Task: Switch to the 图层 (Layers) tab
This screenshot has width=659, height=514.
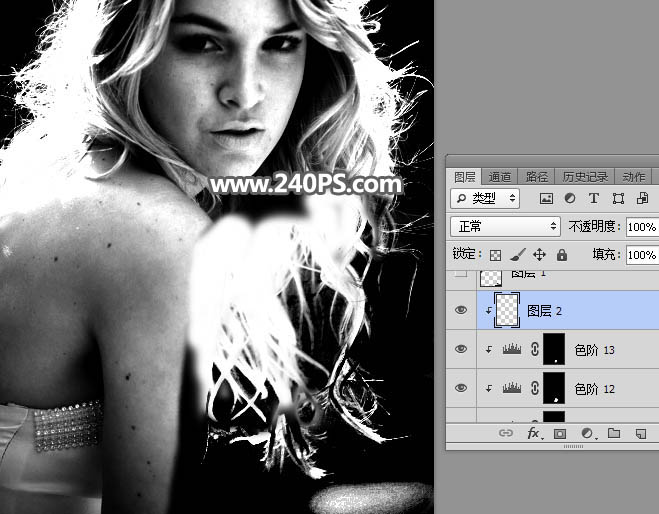Action: (464, 177)
